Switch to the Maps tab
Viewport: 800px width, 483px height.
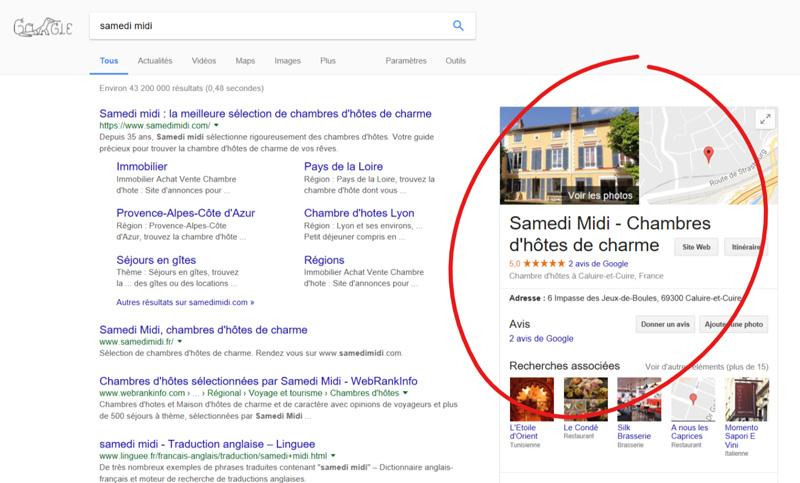[x=245, y=61]
